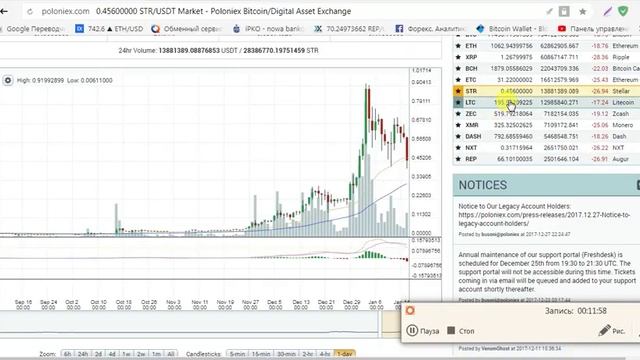
Task: Switch candlesticks to 4-hr
Action: (325, 354)
